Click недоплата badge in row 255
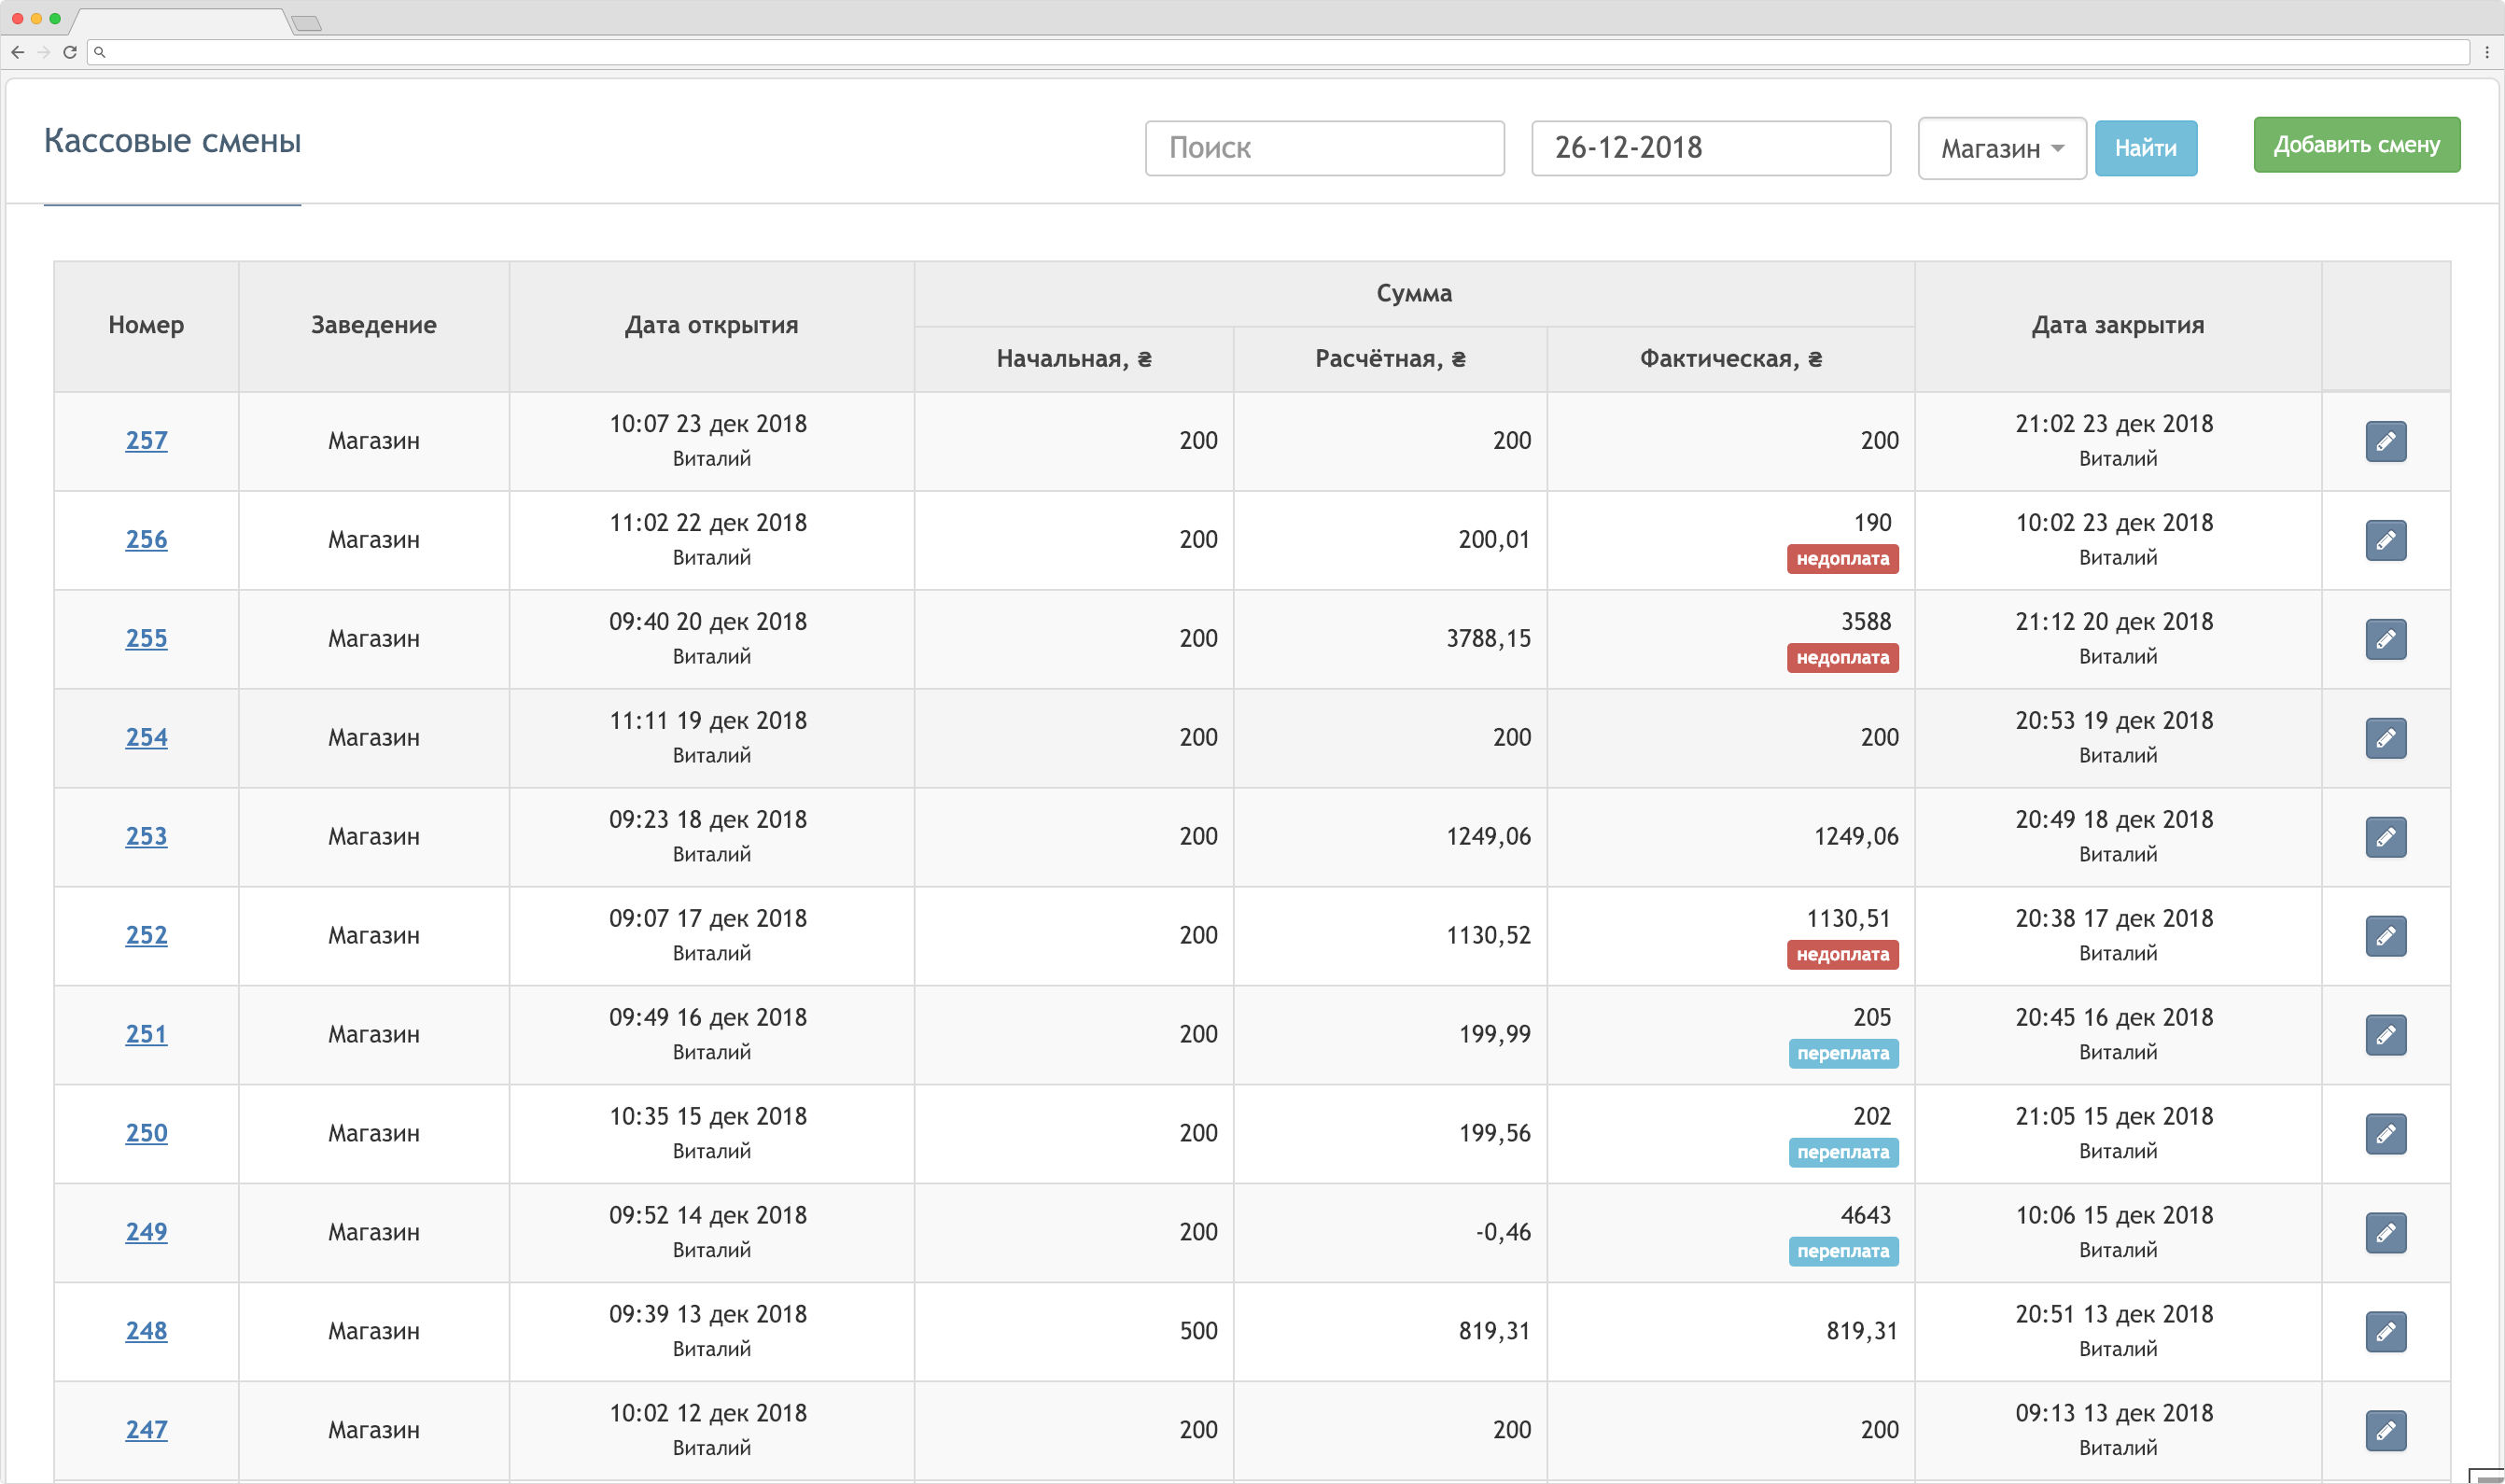 [1842, 658]
